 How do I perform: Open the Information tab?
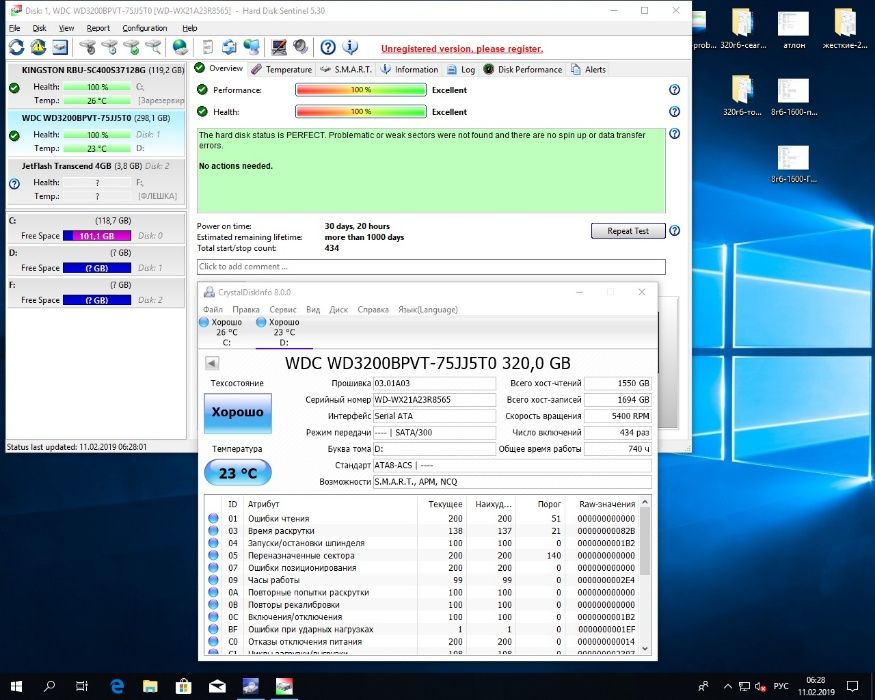click(410, 69)
